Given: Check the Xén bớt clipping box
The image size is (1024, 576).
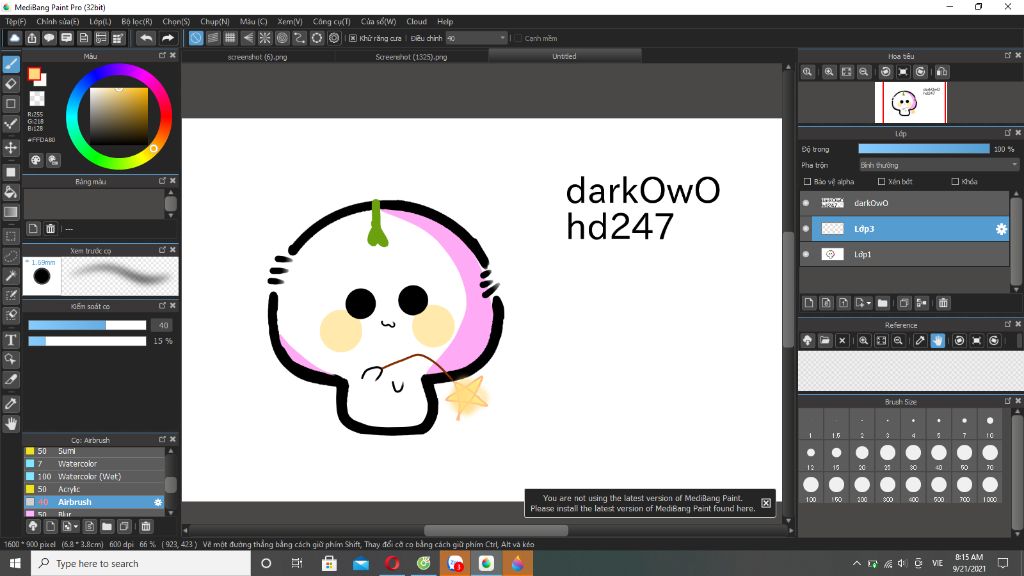Looking at the screenshot, I should (881, 182).
